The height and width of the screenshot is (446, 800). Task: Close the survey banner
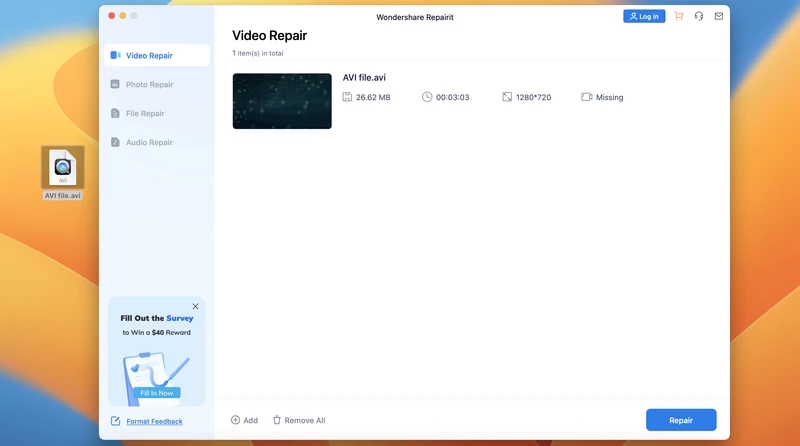pos(195,306)
